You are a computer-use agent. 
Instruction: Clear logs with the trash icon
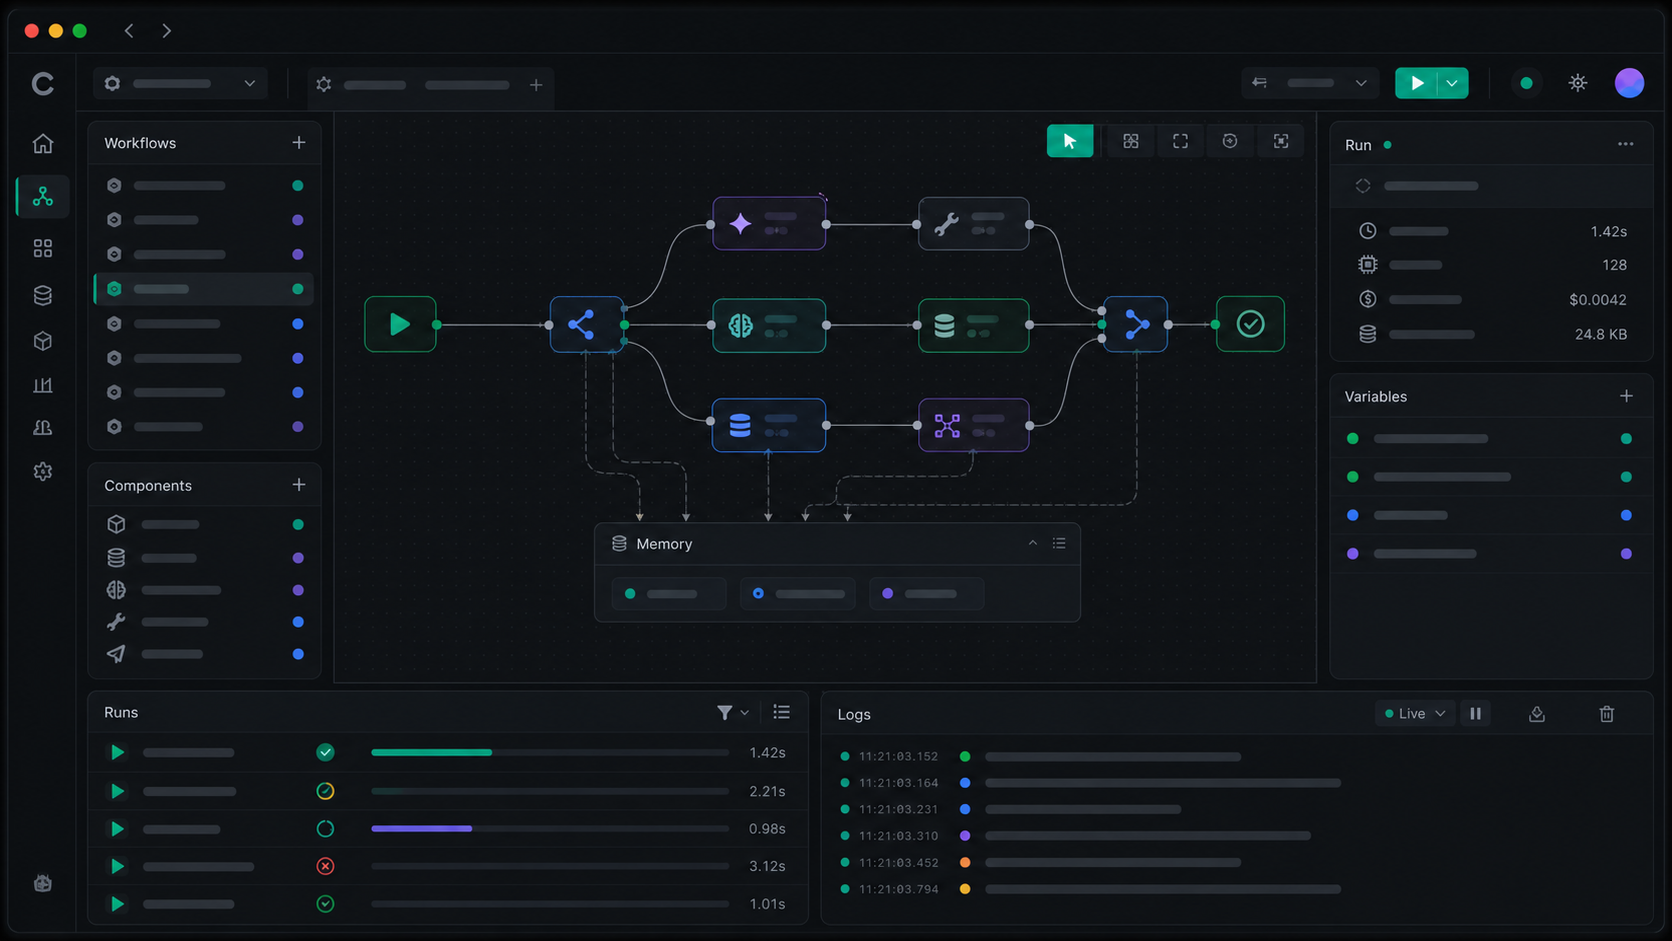coord(1607,714)
